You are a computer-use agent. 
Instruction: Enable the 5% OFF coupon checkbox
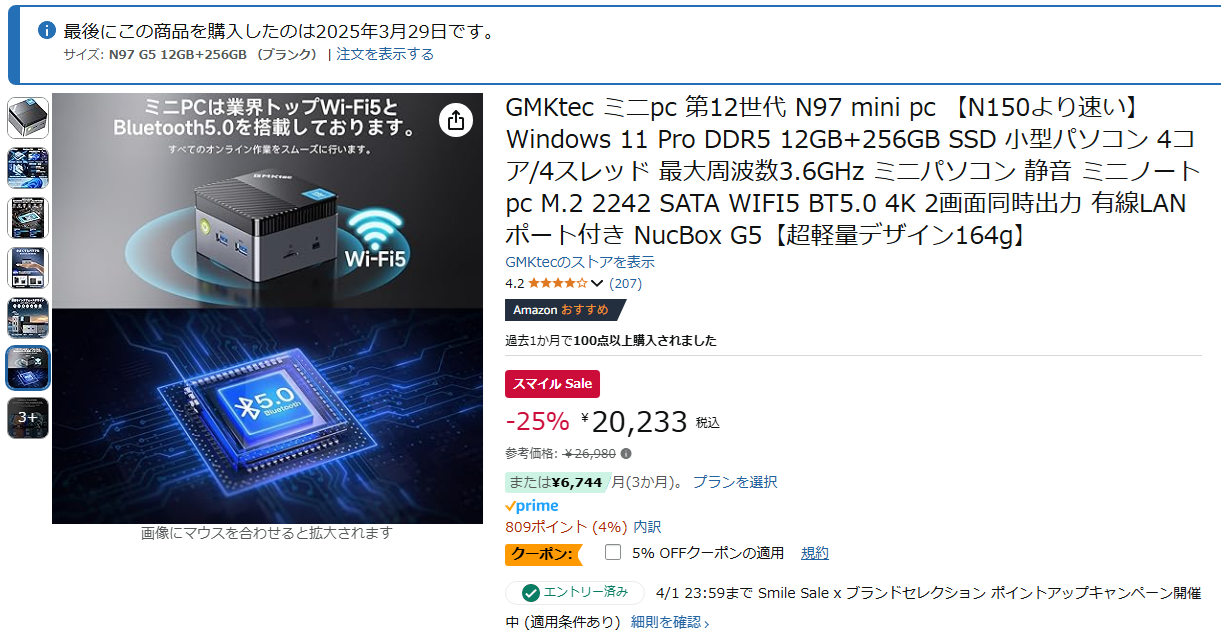tap(613, 552)
